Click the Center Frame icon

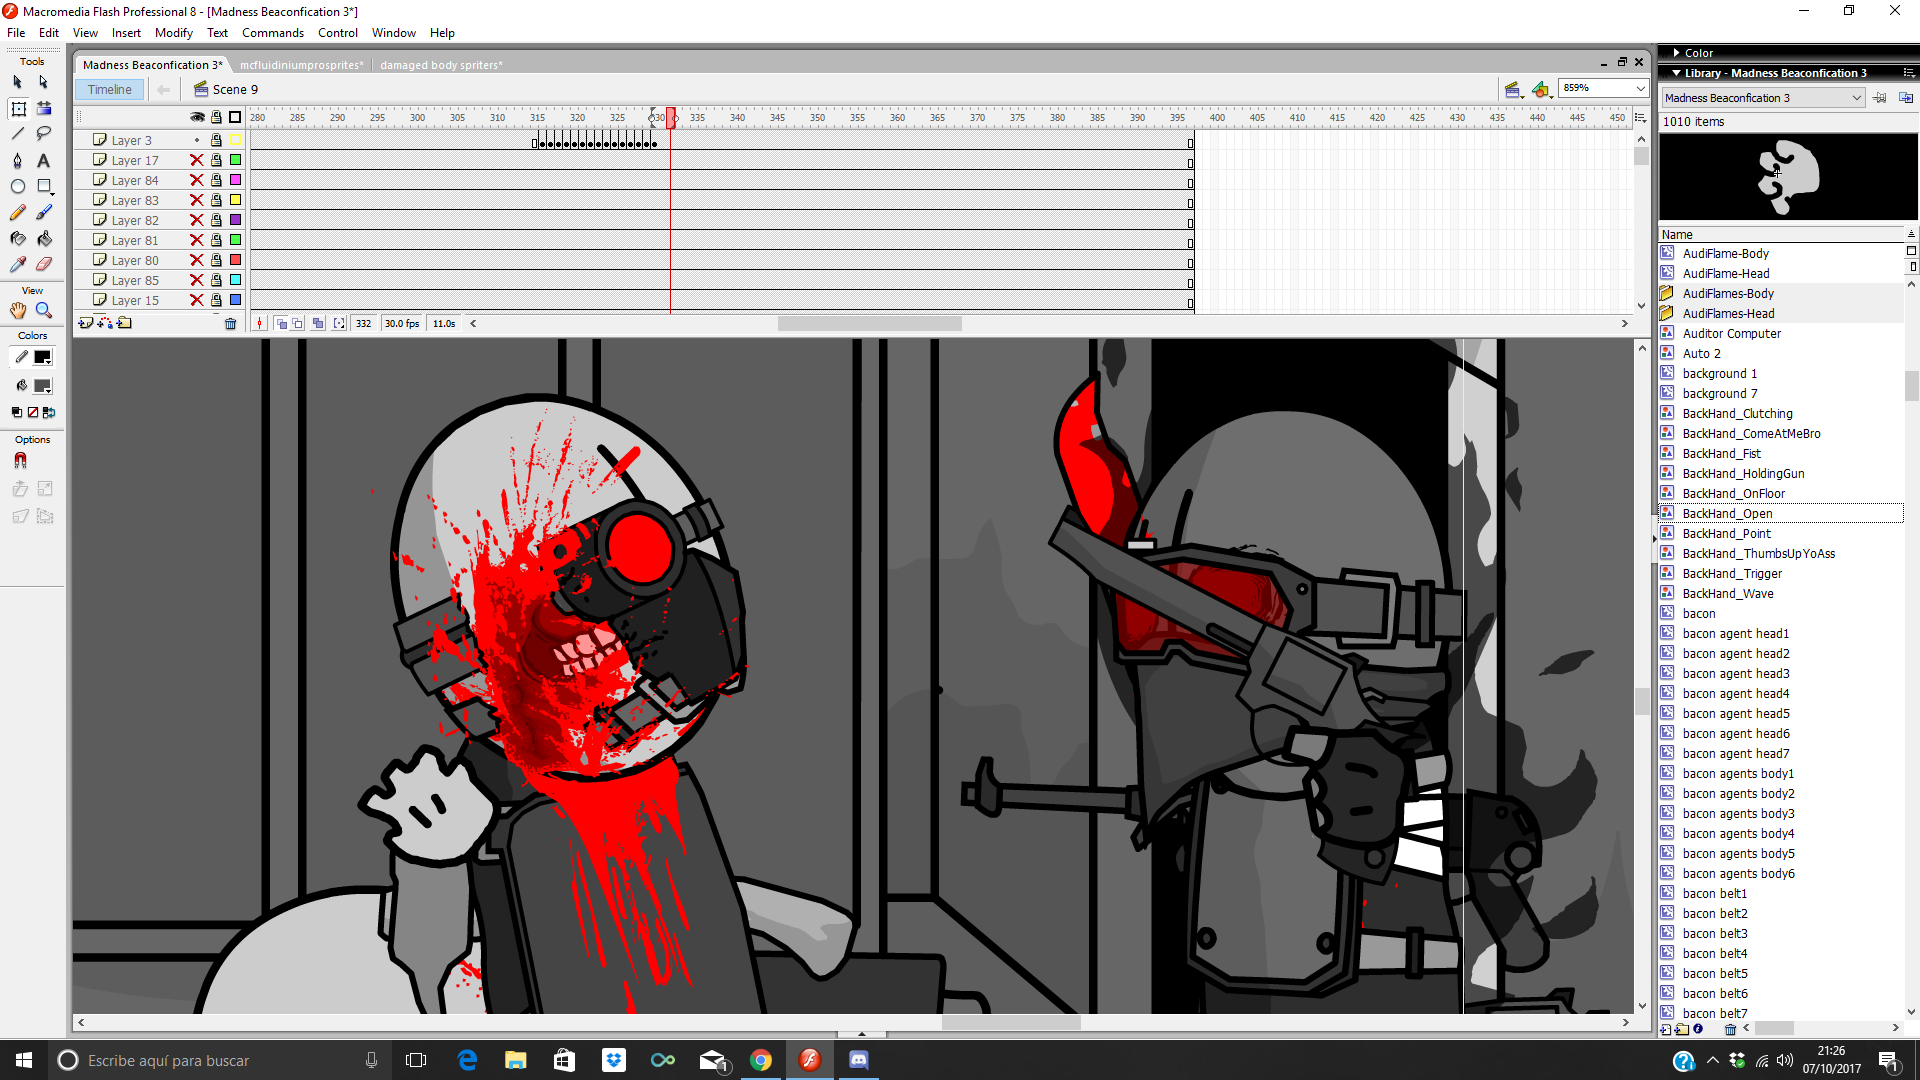[260, 323]
